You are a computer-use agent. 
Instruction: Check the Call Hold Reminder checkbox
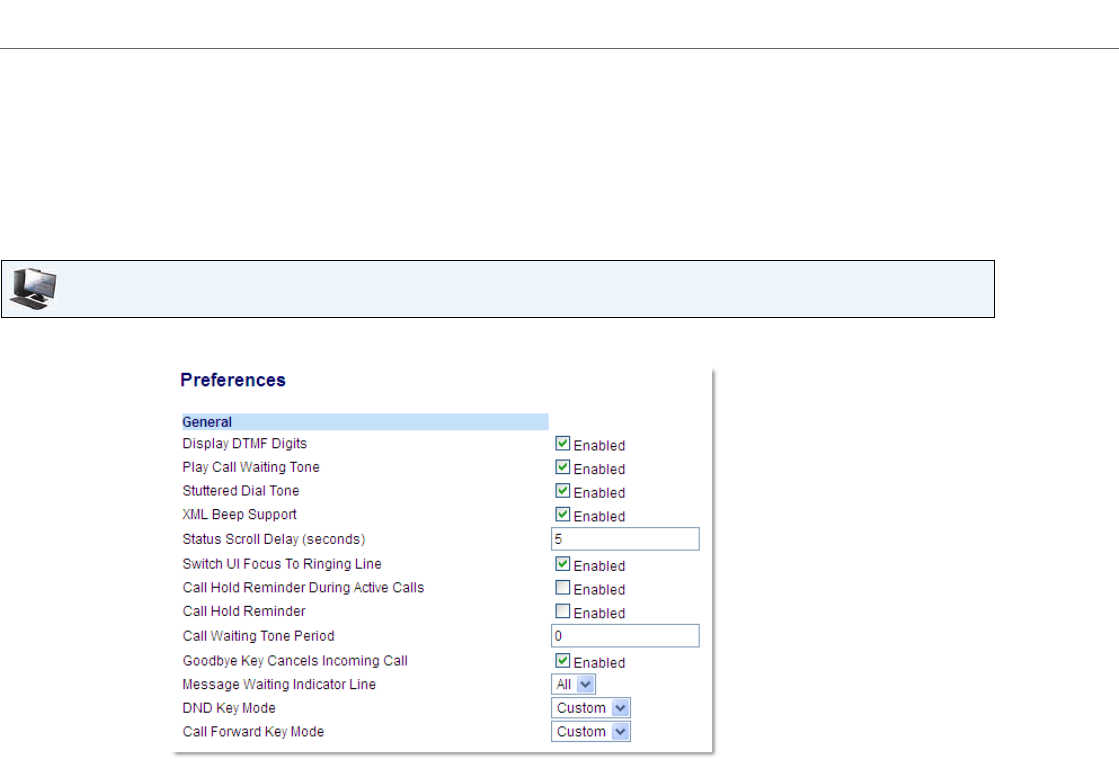point(563,613)
